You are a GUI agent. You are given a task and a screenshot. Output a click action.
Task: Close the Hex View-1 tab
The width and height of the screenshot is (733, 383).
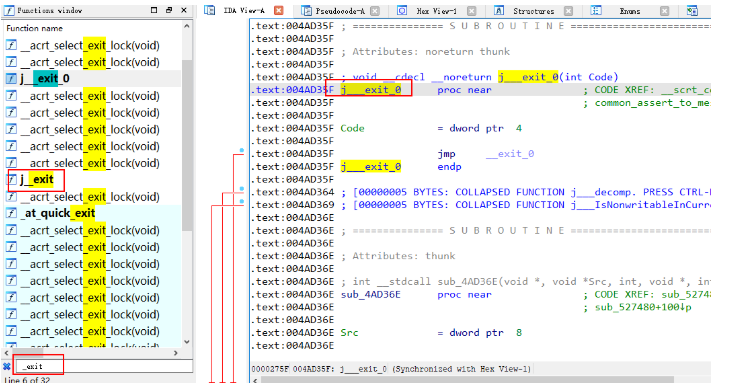(472, 11)
